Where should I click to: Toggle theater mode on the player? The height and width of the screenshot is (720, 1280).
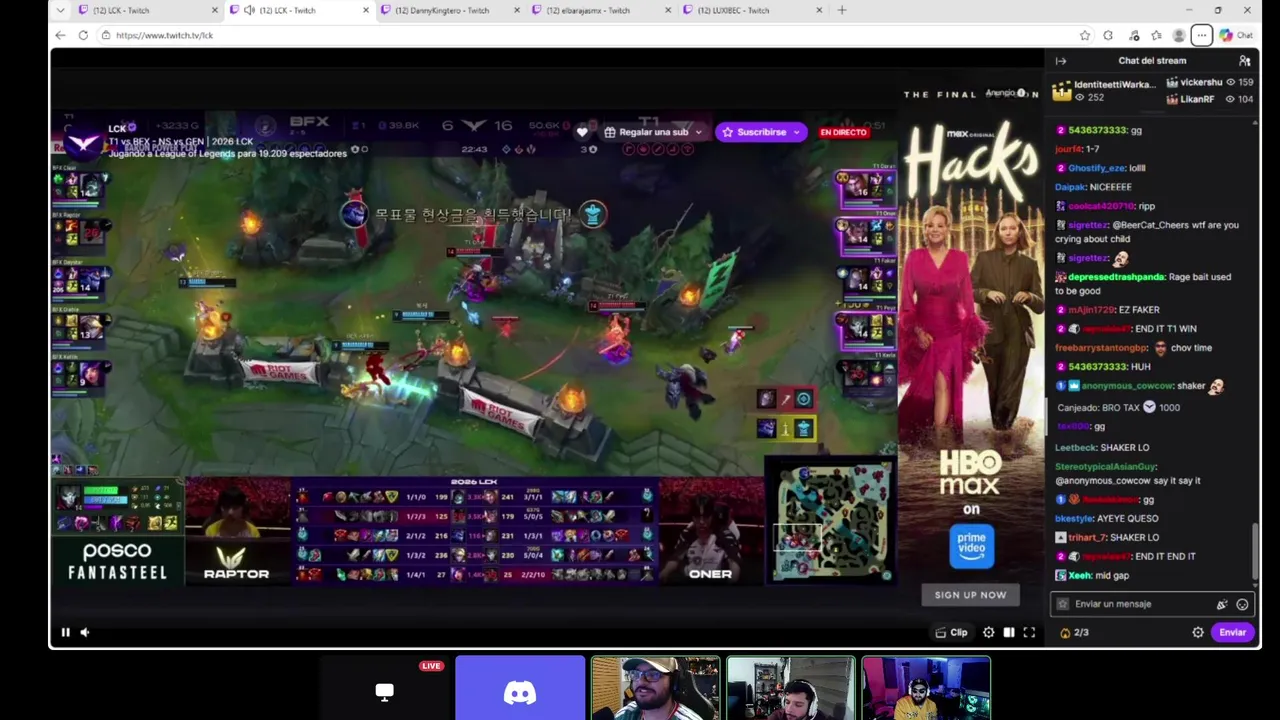point(1009,632)
